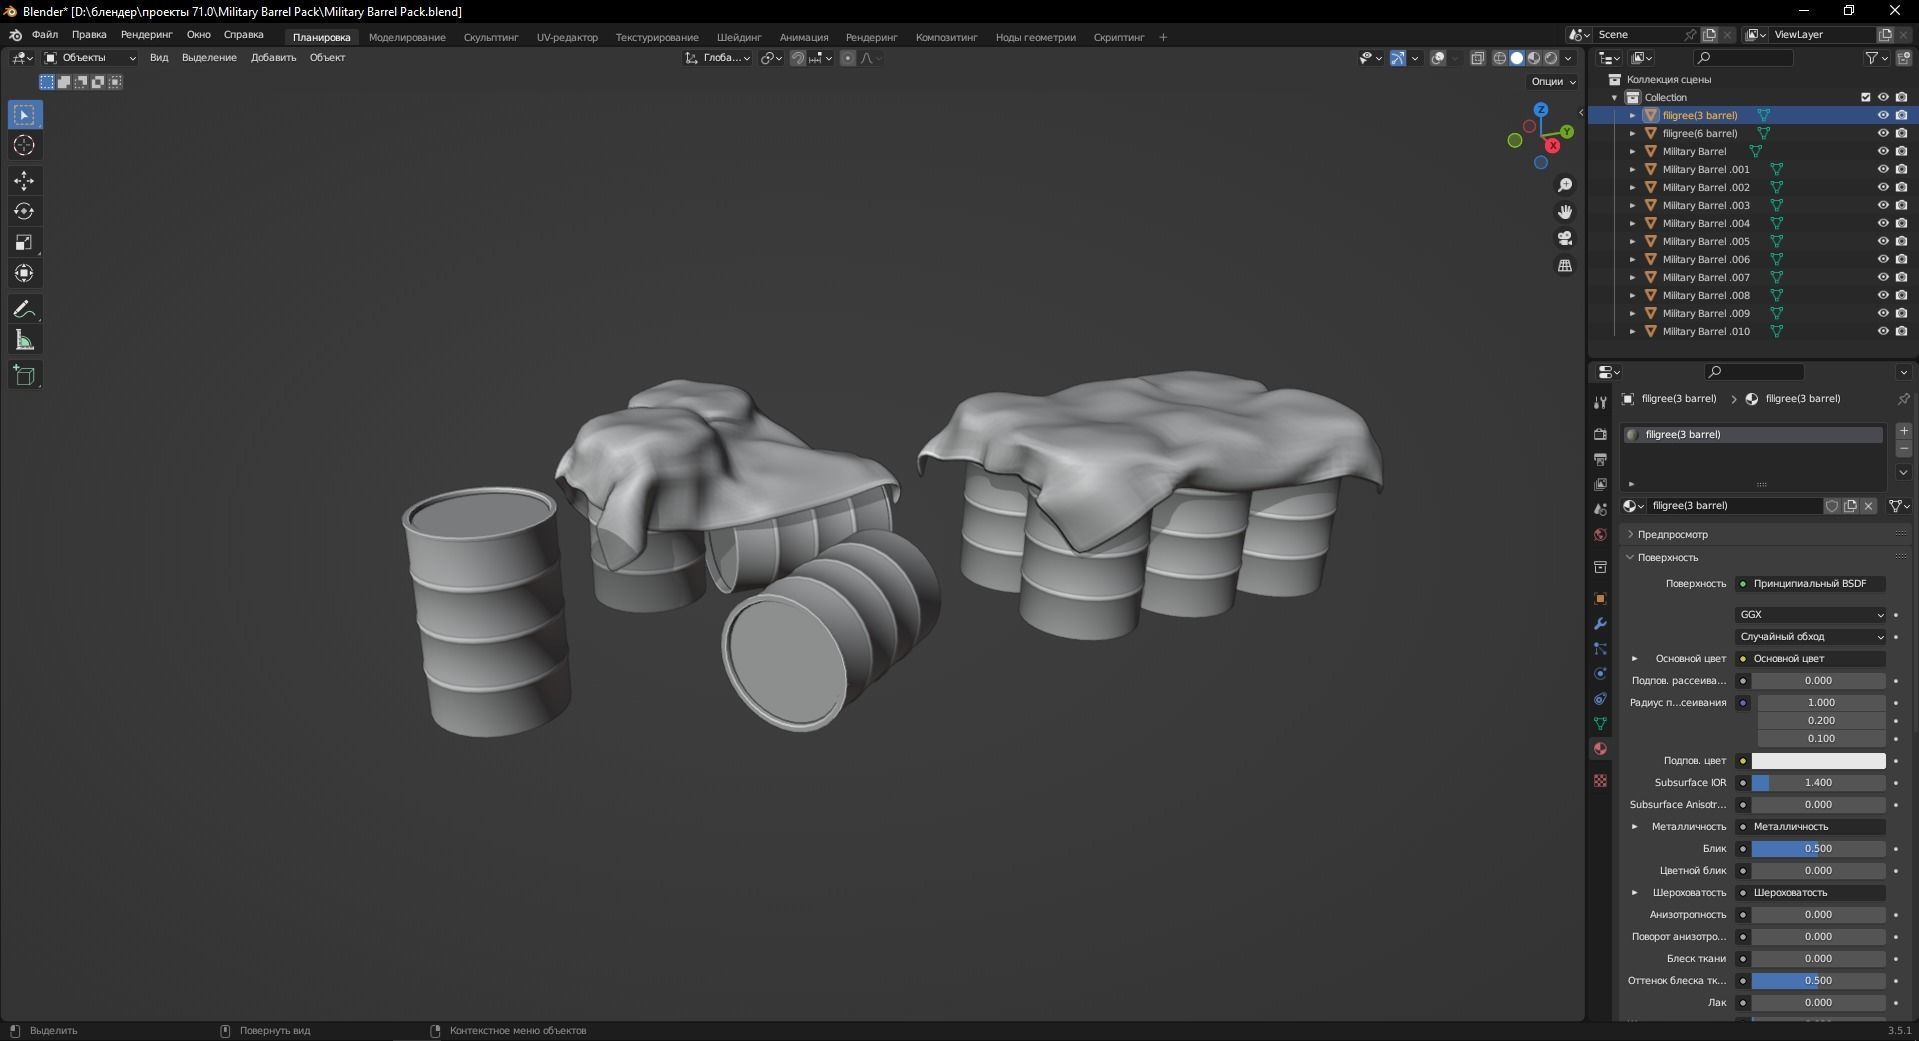The image size is (1919, 1041).
Task: Open the Правка menu
Action: tap(89, 35)
